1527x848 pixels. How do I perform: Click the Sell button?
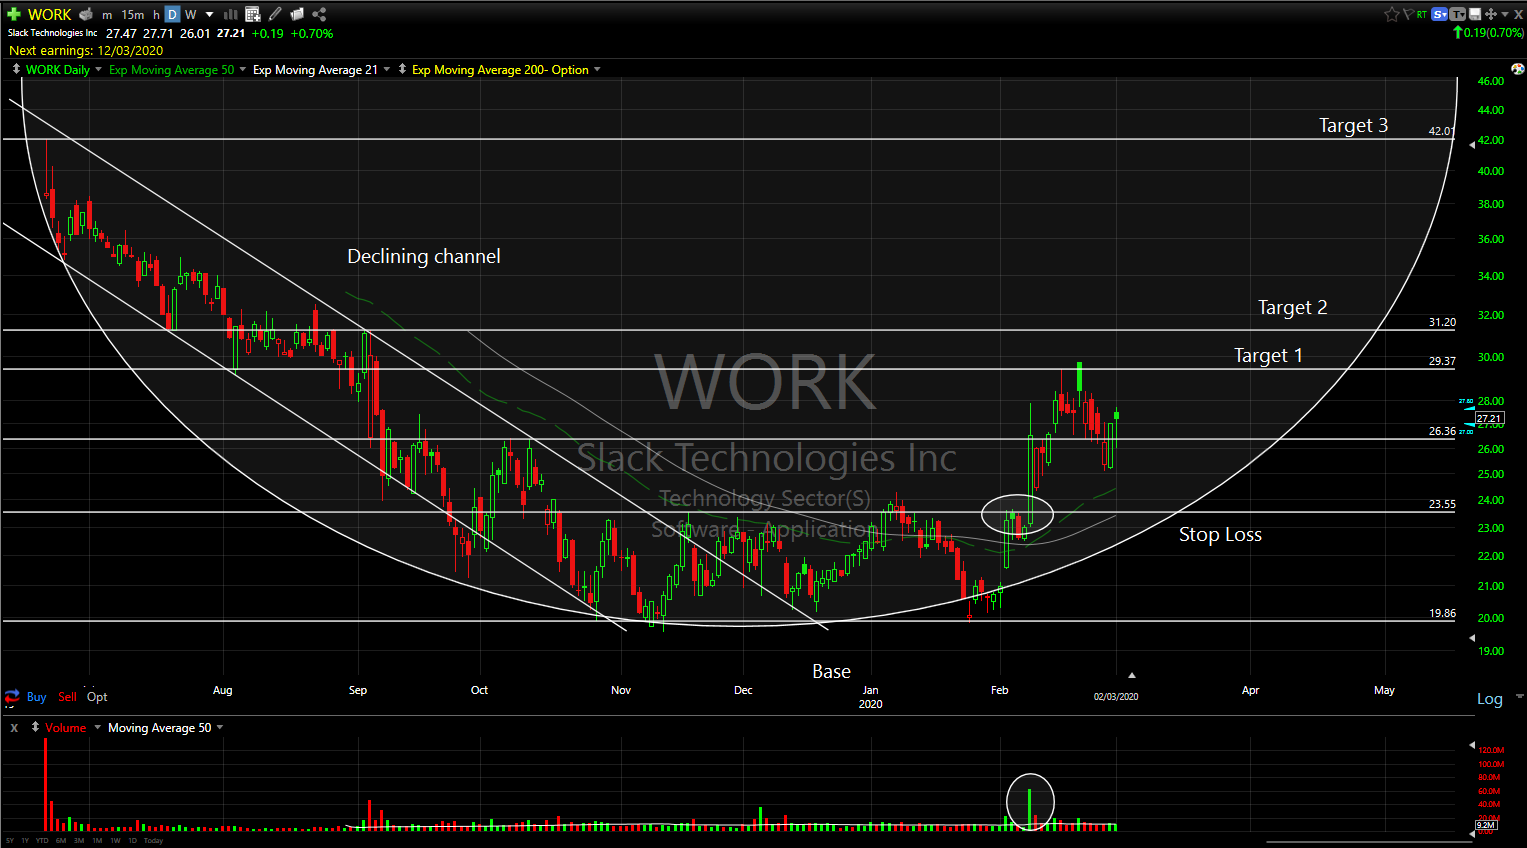[x=67, y=697]
